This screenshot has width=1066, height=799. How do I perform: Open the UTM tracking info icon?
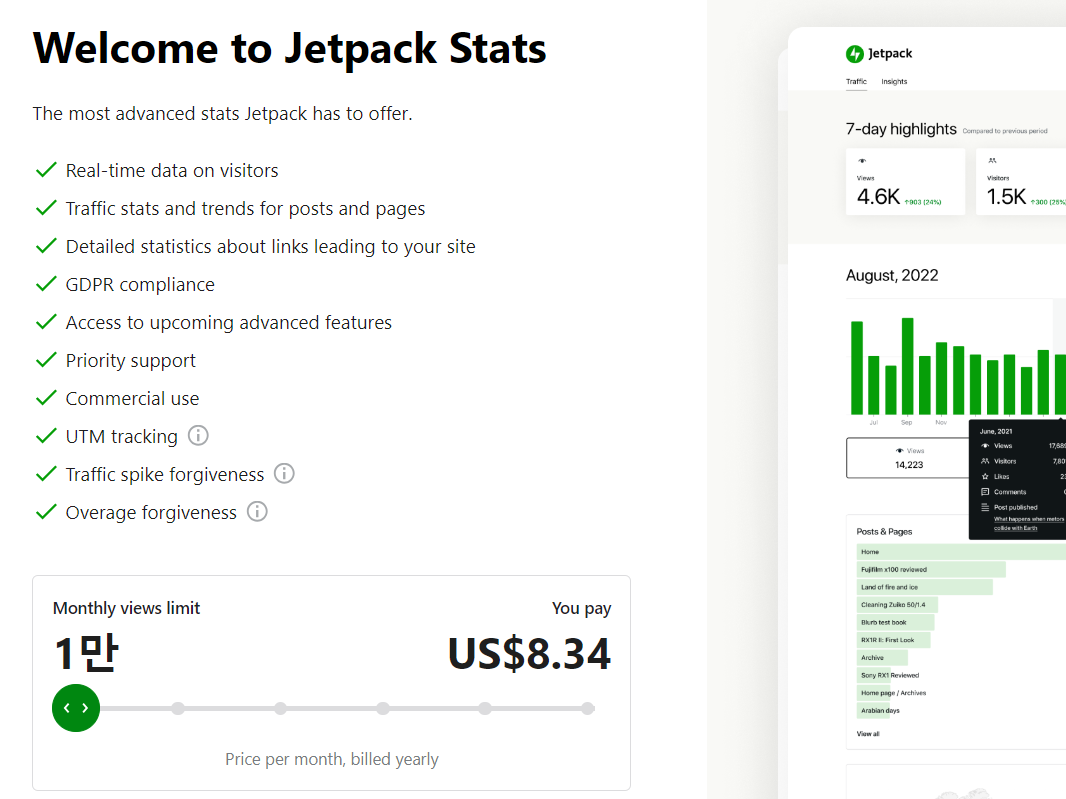pos(198,435)
